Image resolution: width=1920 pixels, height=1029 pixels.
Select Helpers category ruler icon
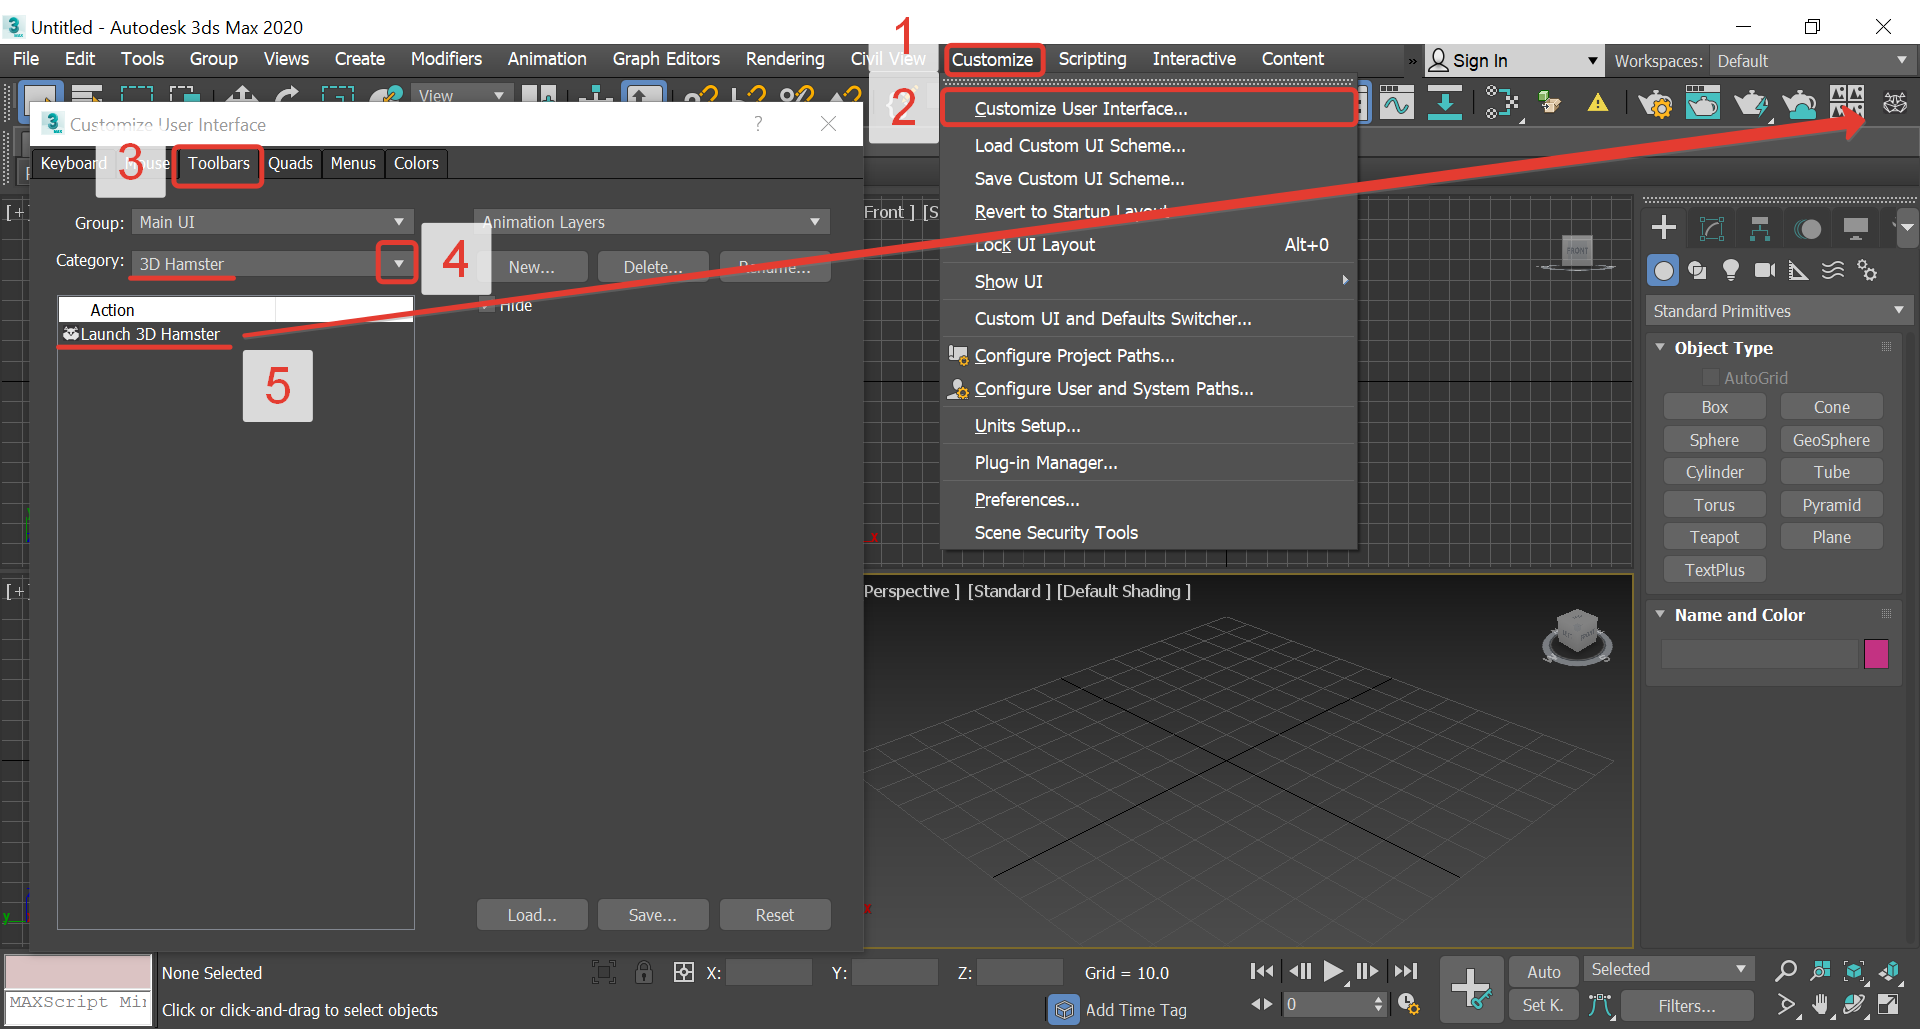(x=1799, y=270)
